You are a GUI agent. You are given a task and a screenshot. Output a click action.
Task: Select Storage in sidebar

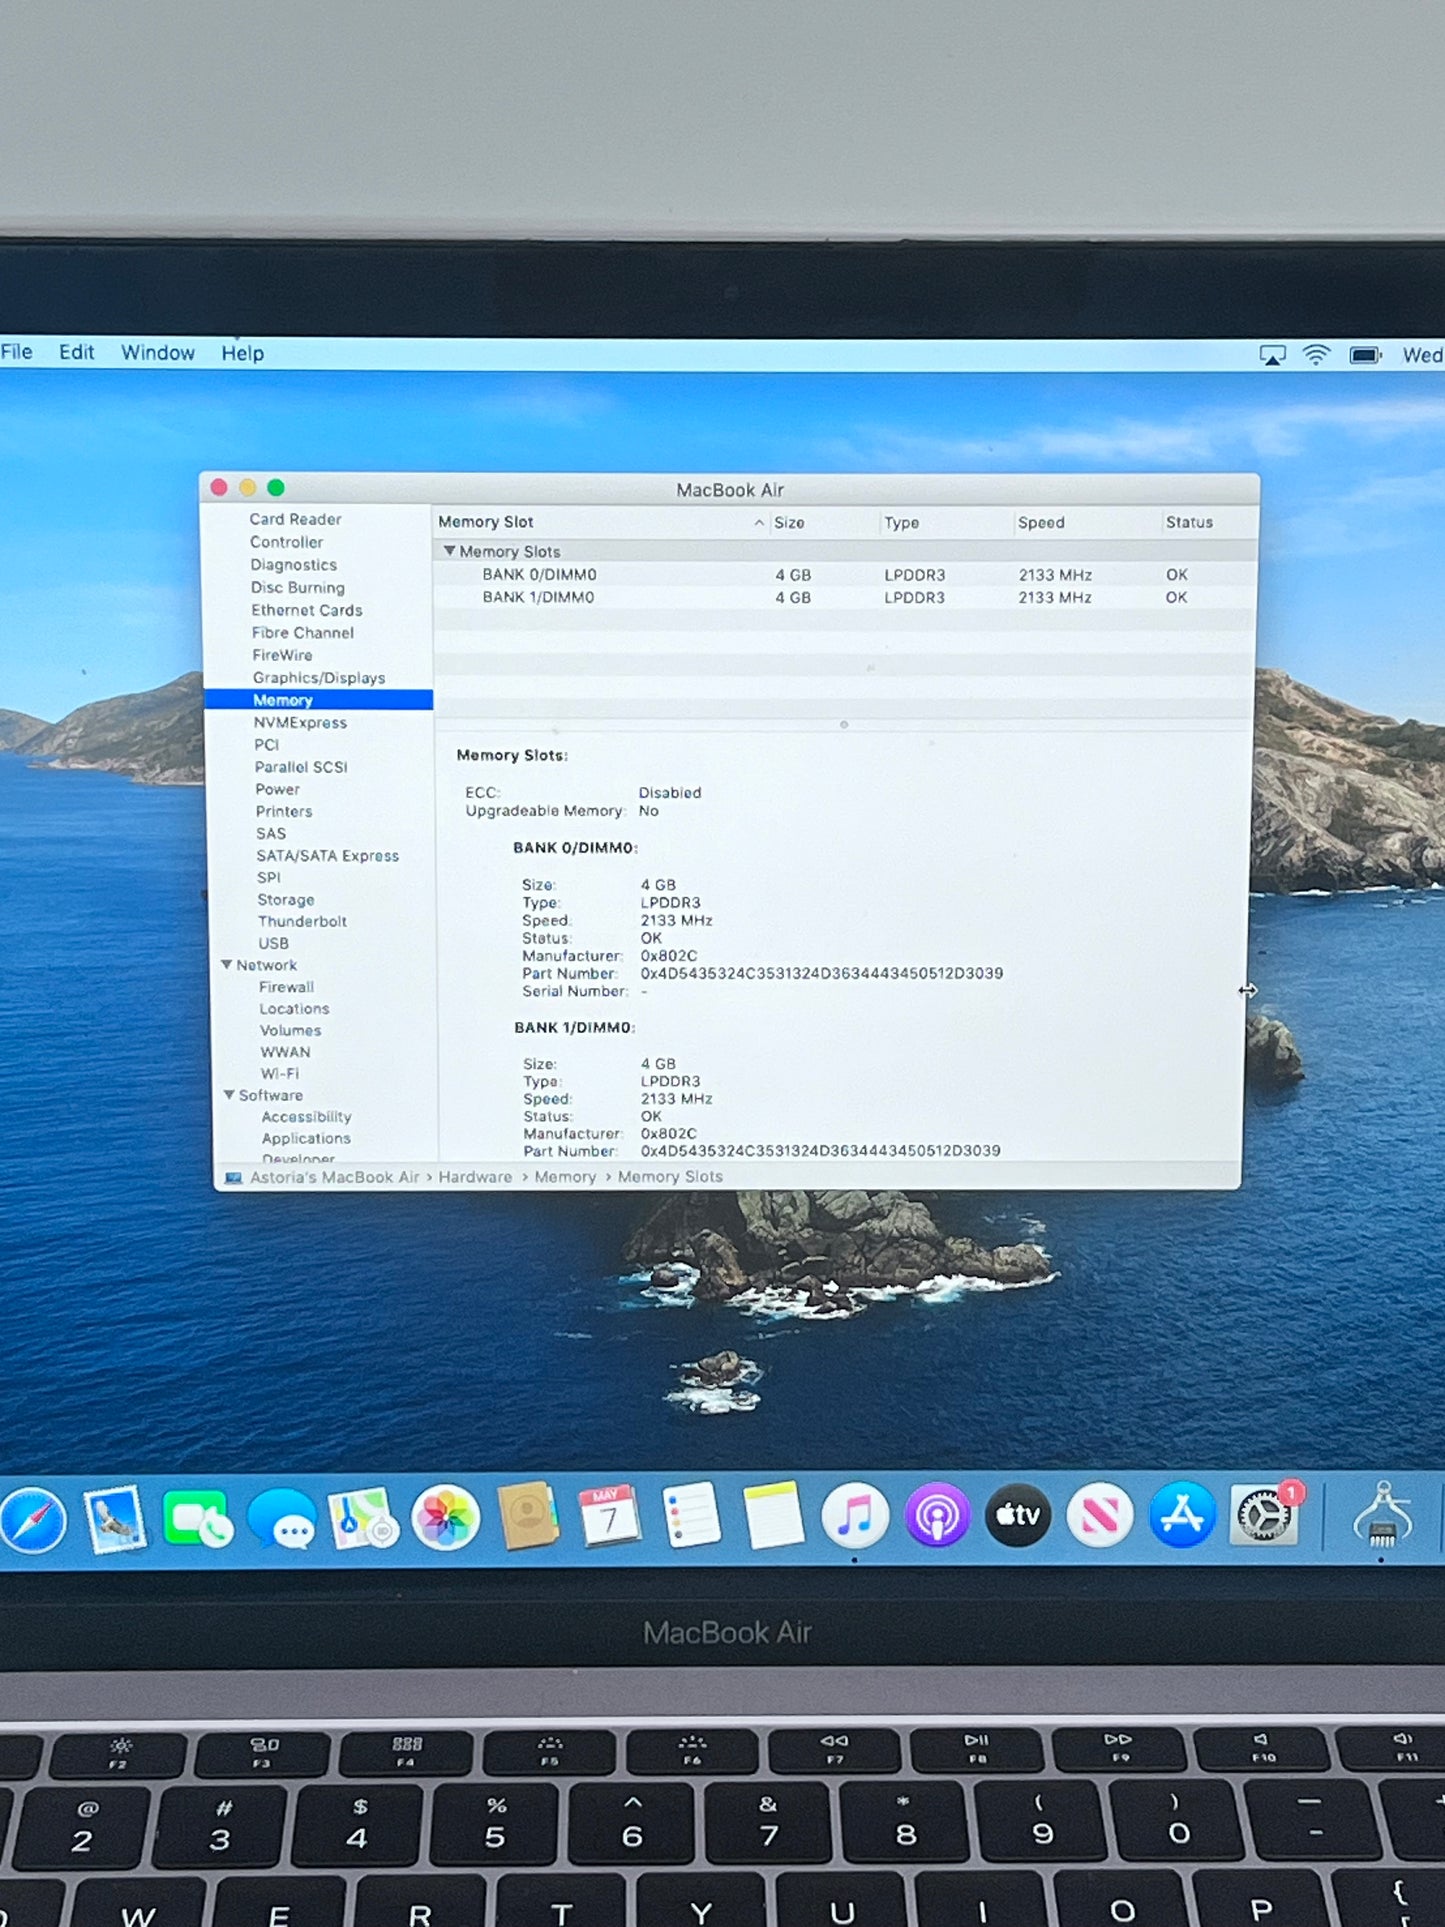click(285, 900)
